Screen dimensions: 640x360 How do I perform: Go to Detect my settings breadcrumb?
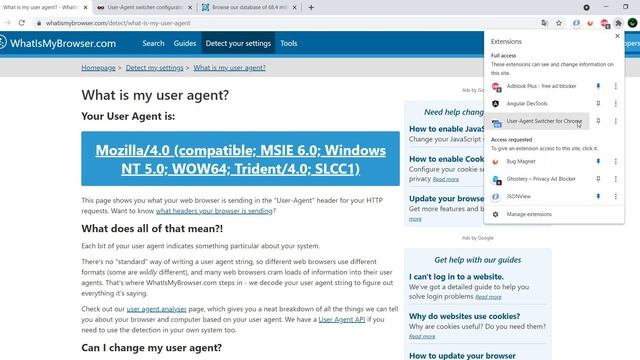[x=154, y=68]
